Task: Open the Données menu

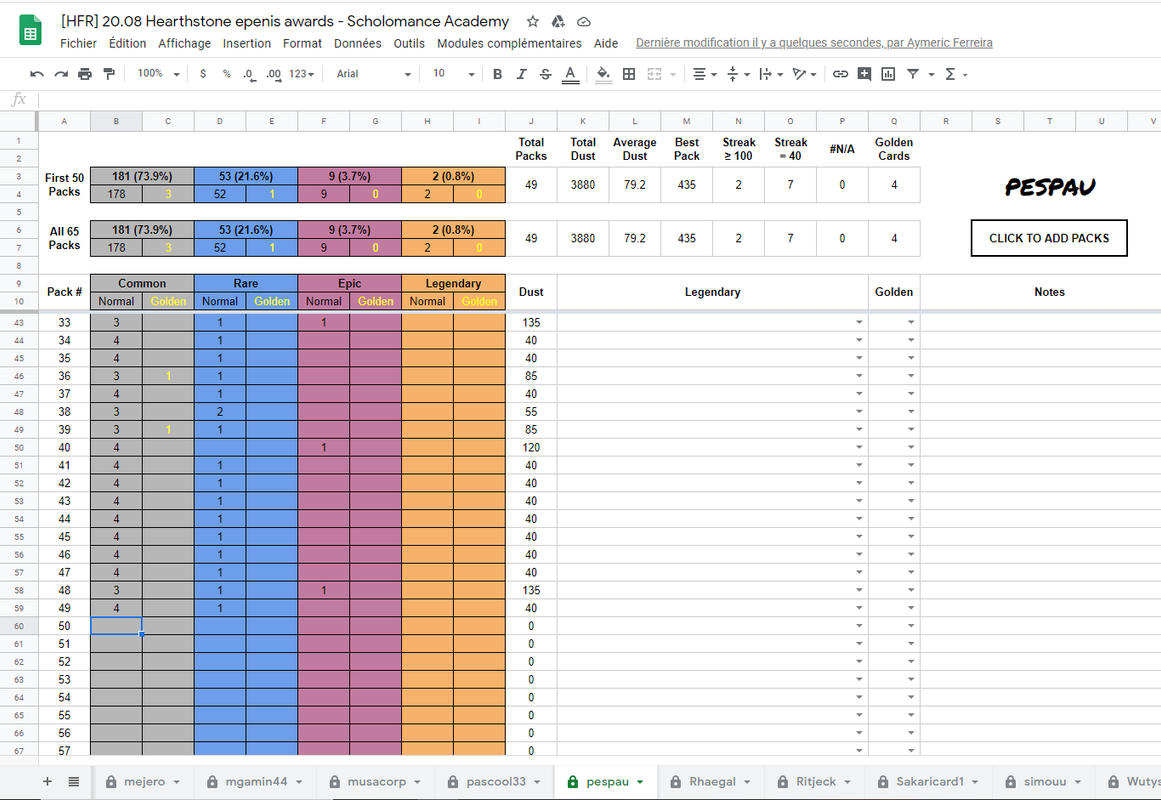Action: coord(358,44)
